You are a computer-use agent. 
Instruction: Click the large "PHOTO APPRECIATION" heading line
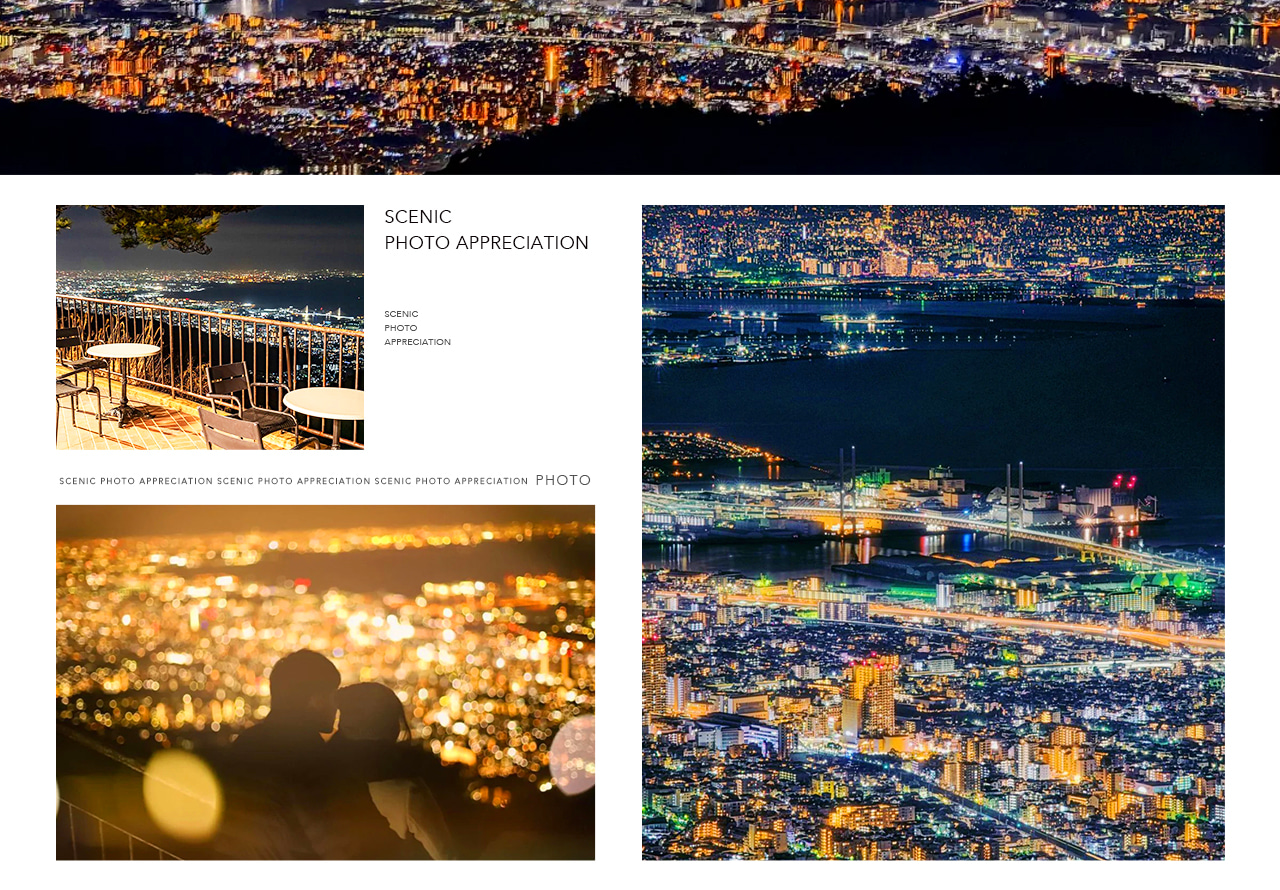[x=487, y=243]
